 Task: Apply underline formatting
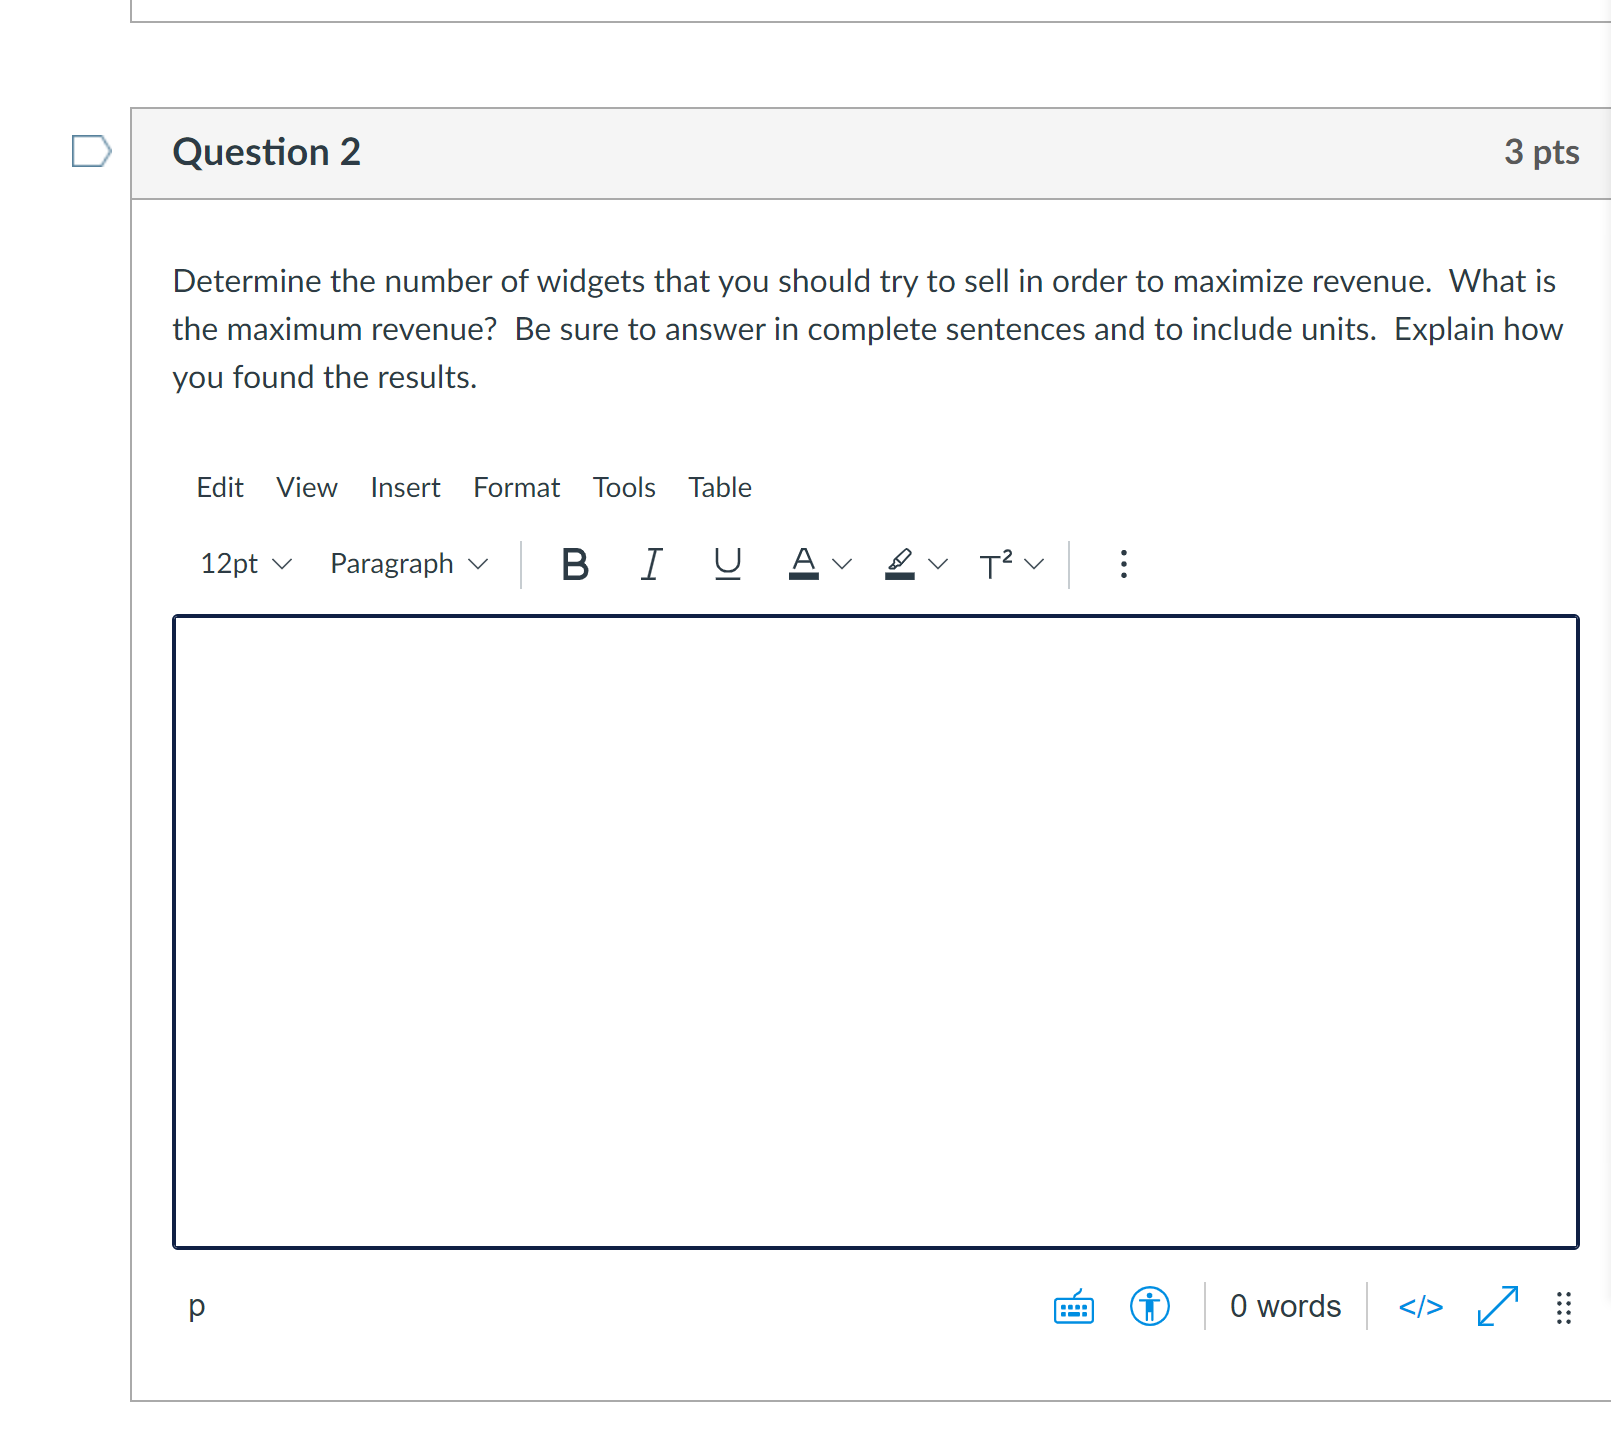(x=726, y=564)
